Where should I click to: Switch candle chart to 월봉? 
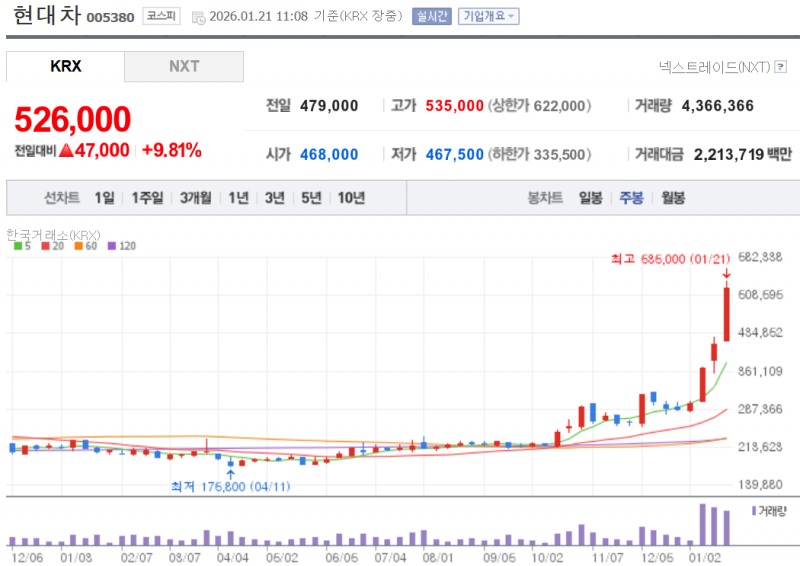tap(673, 198)
